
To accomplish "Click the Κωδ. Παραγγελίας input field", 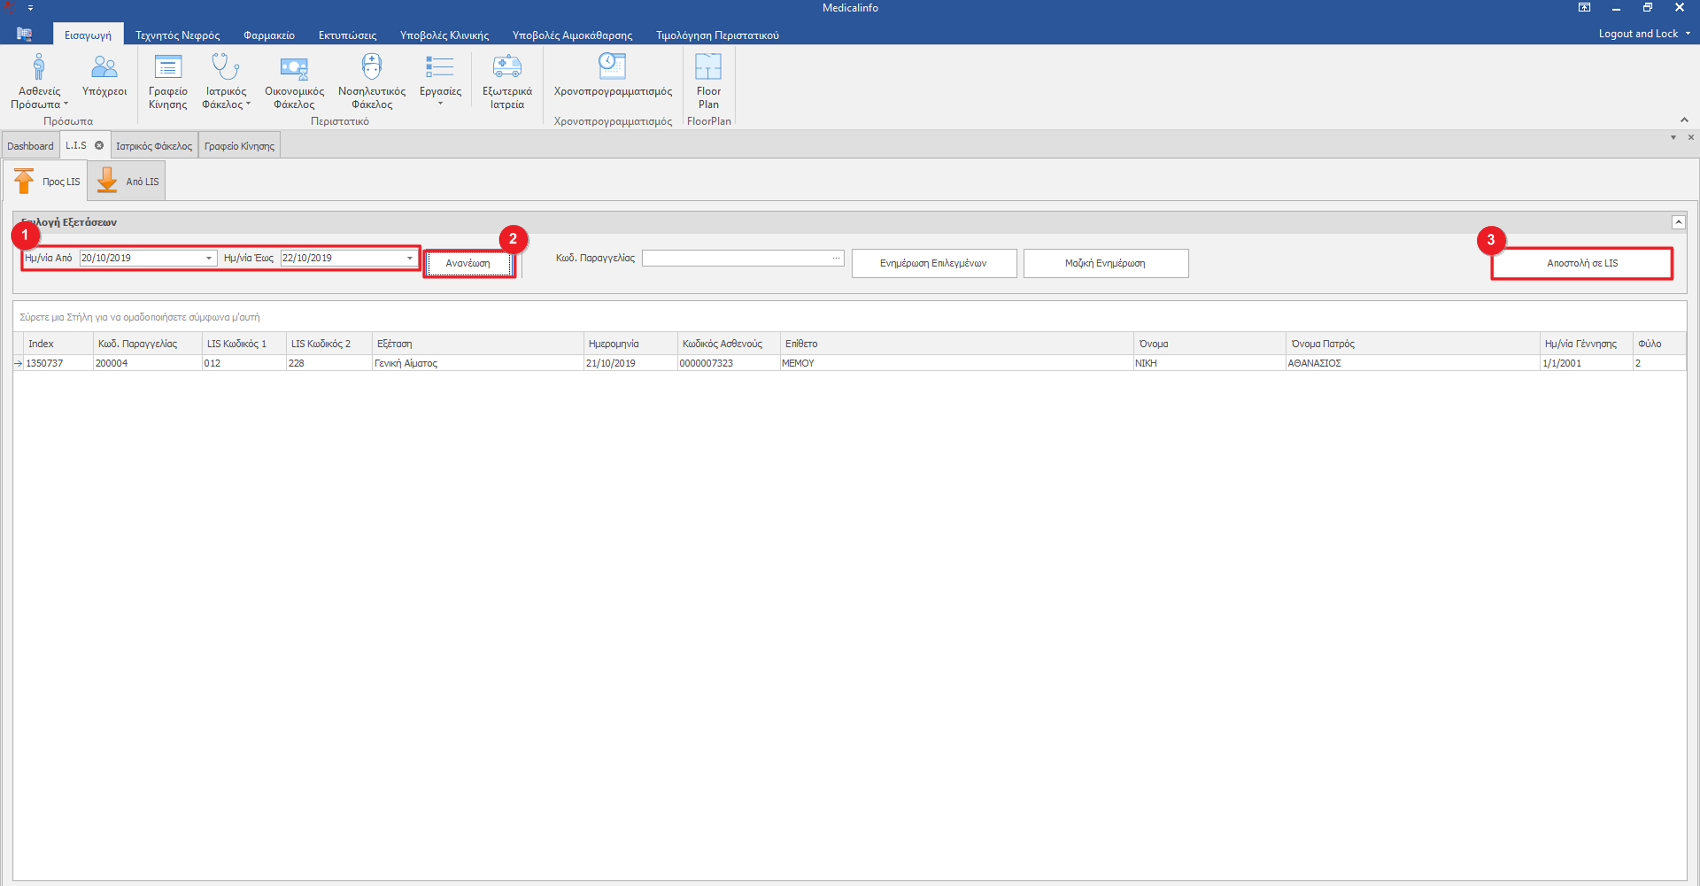I will point(735,259).
